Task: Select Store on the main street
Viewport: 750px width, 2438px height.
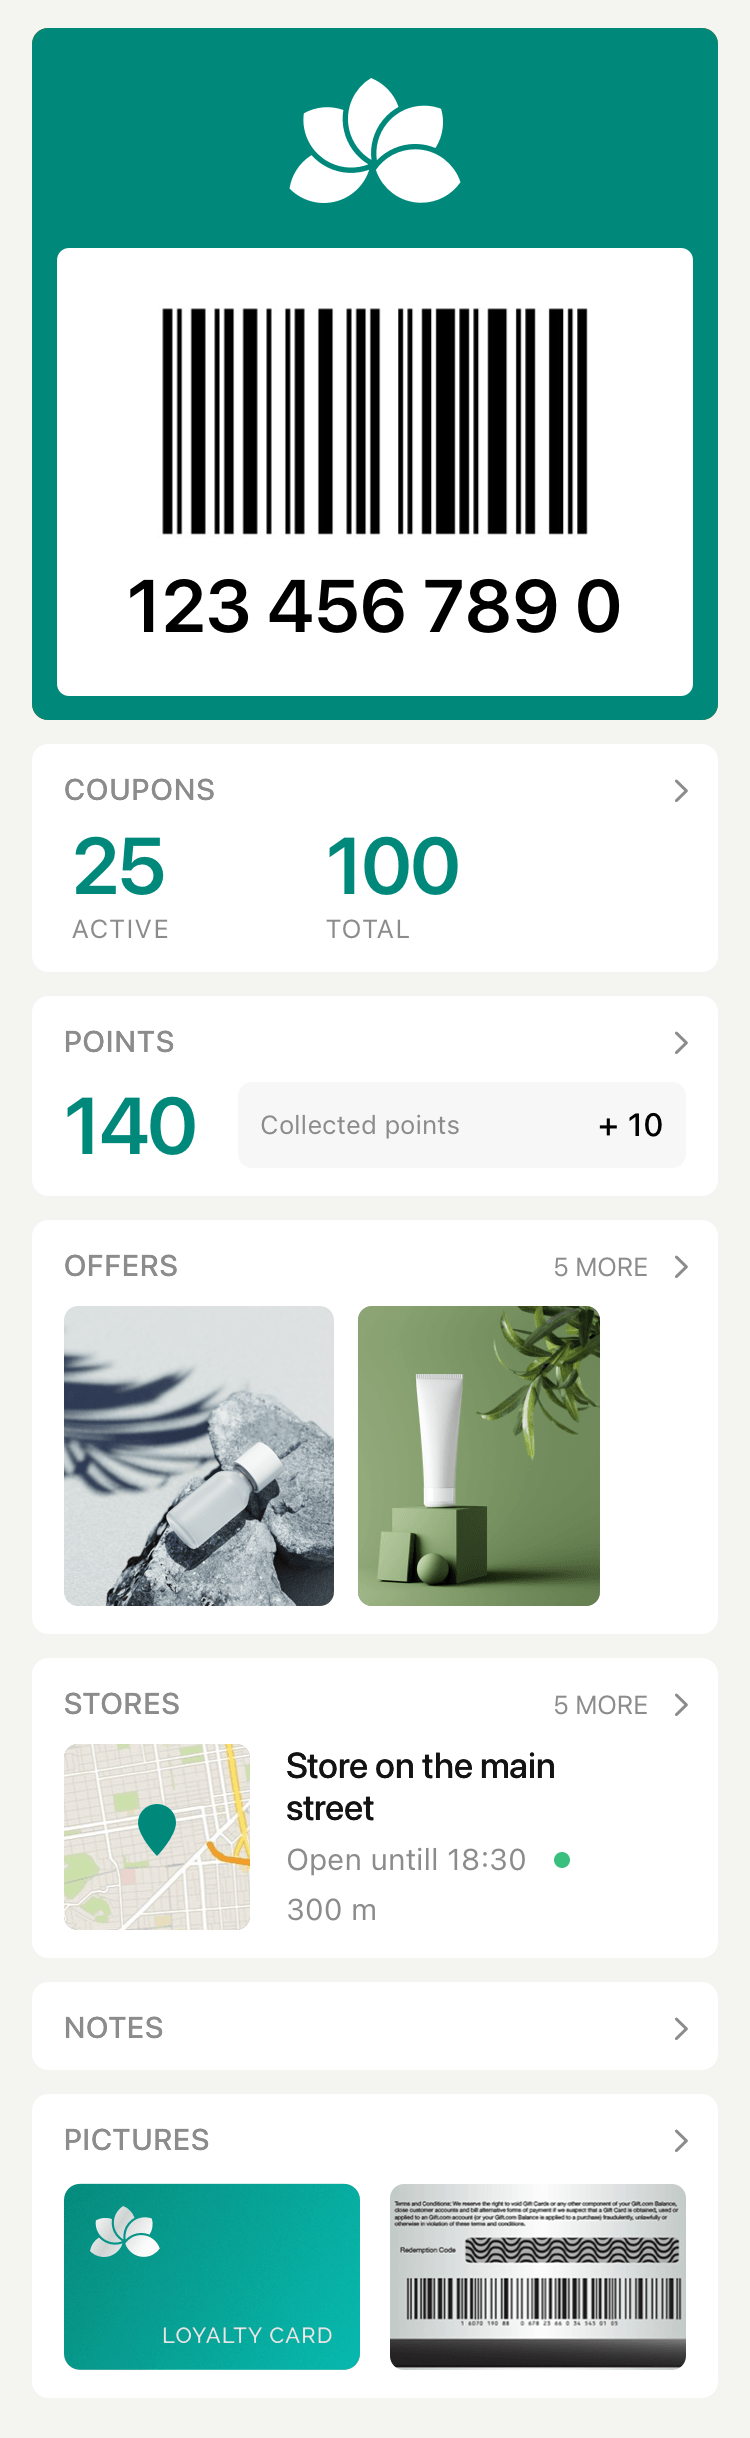Action: 420,1787
